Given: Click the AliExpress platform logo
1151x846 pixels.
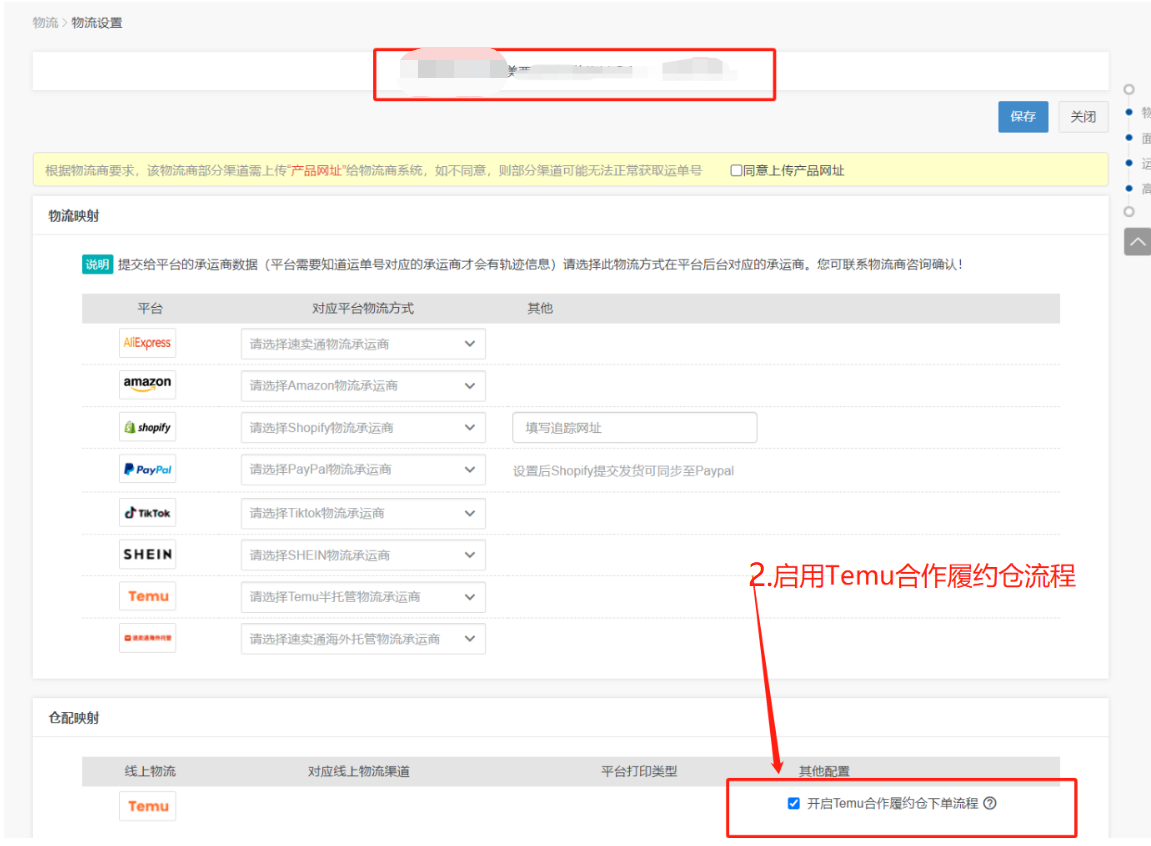Looking at the screenshot, I should (x=148, y=343).
